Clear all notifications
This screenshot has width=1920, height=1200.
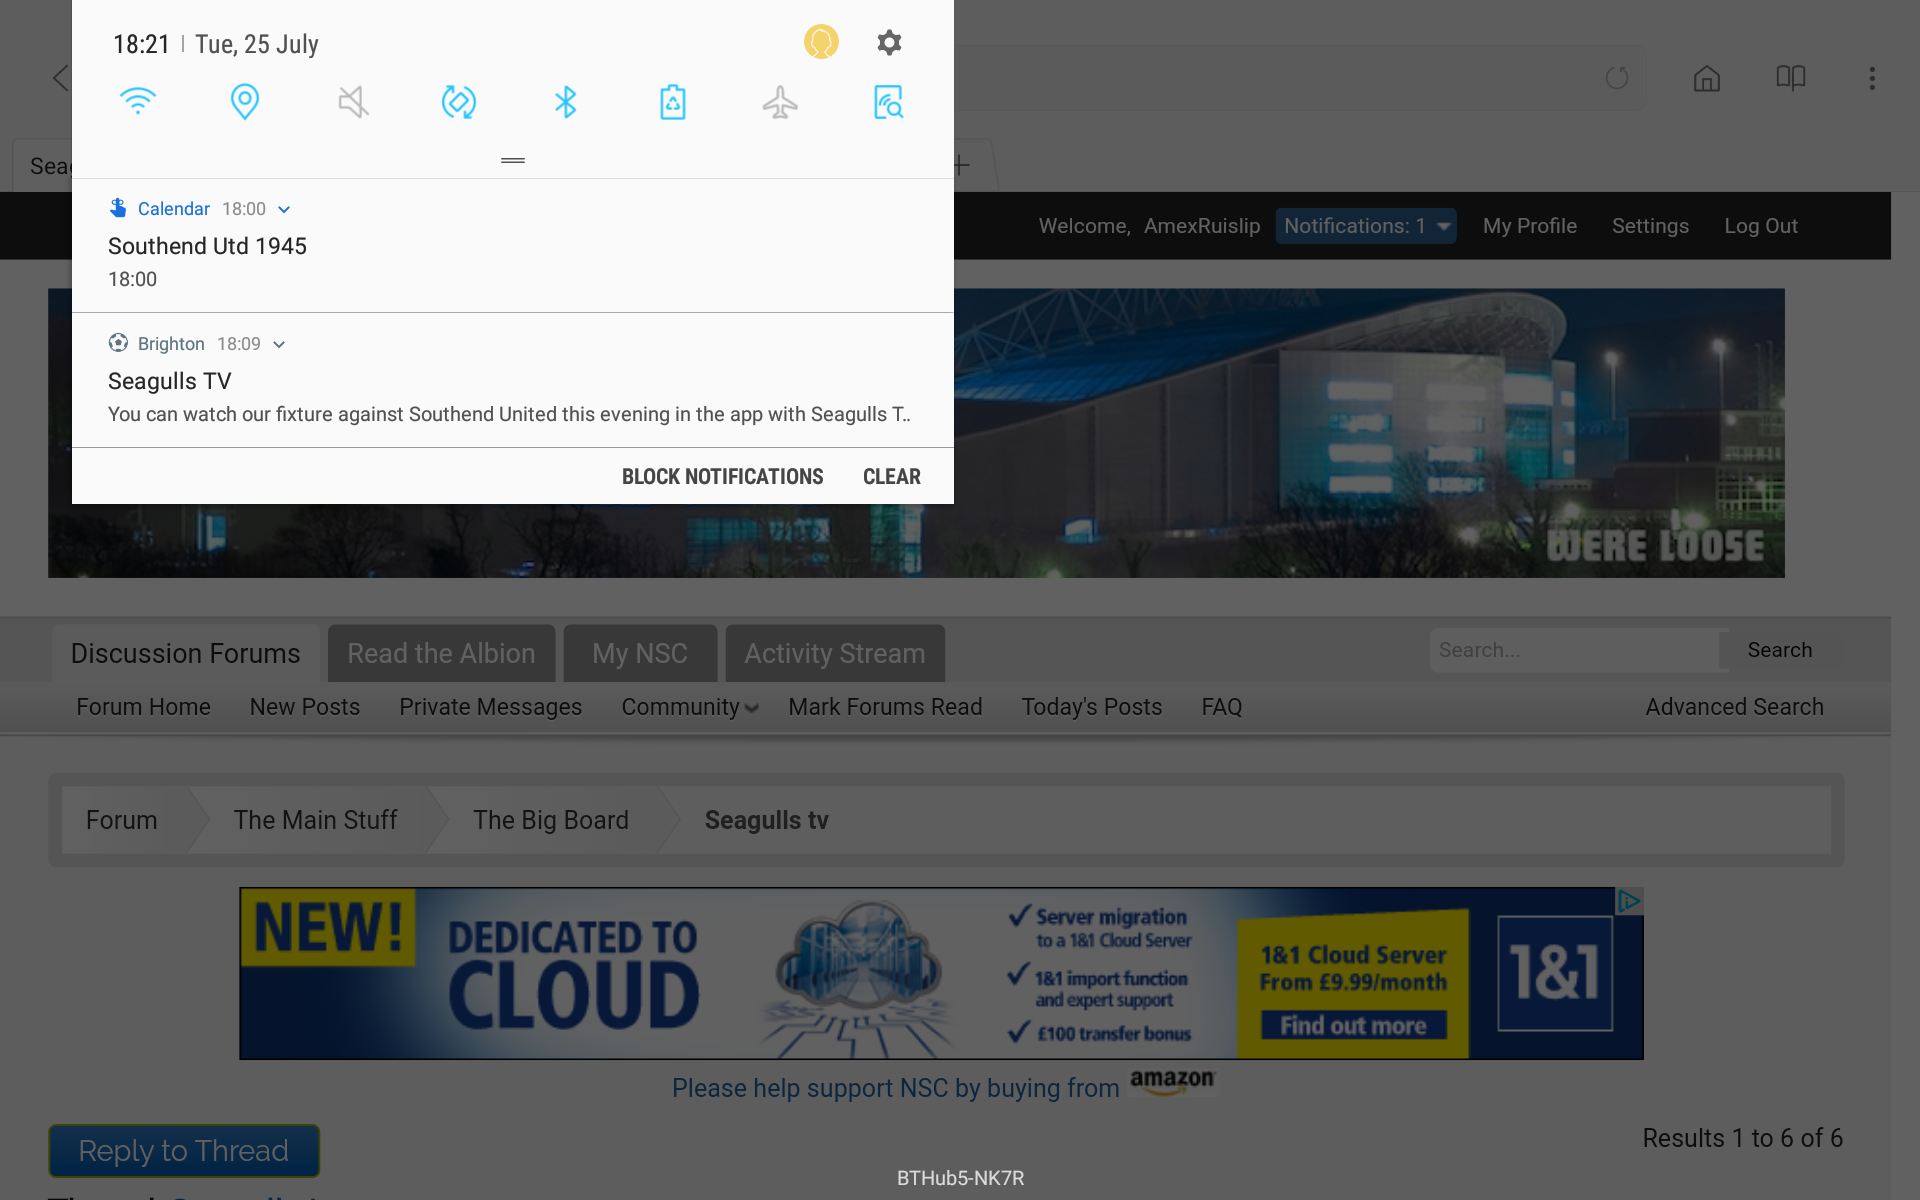[892, 477]
